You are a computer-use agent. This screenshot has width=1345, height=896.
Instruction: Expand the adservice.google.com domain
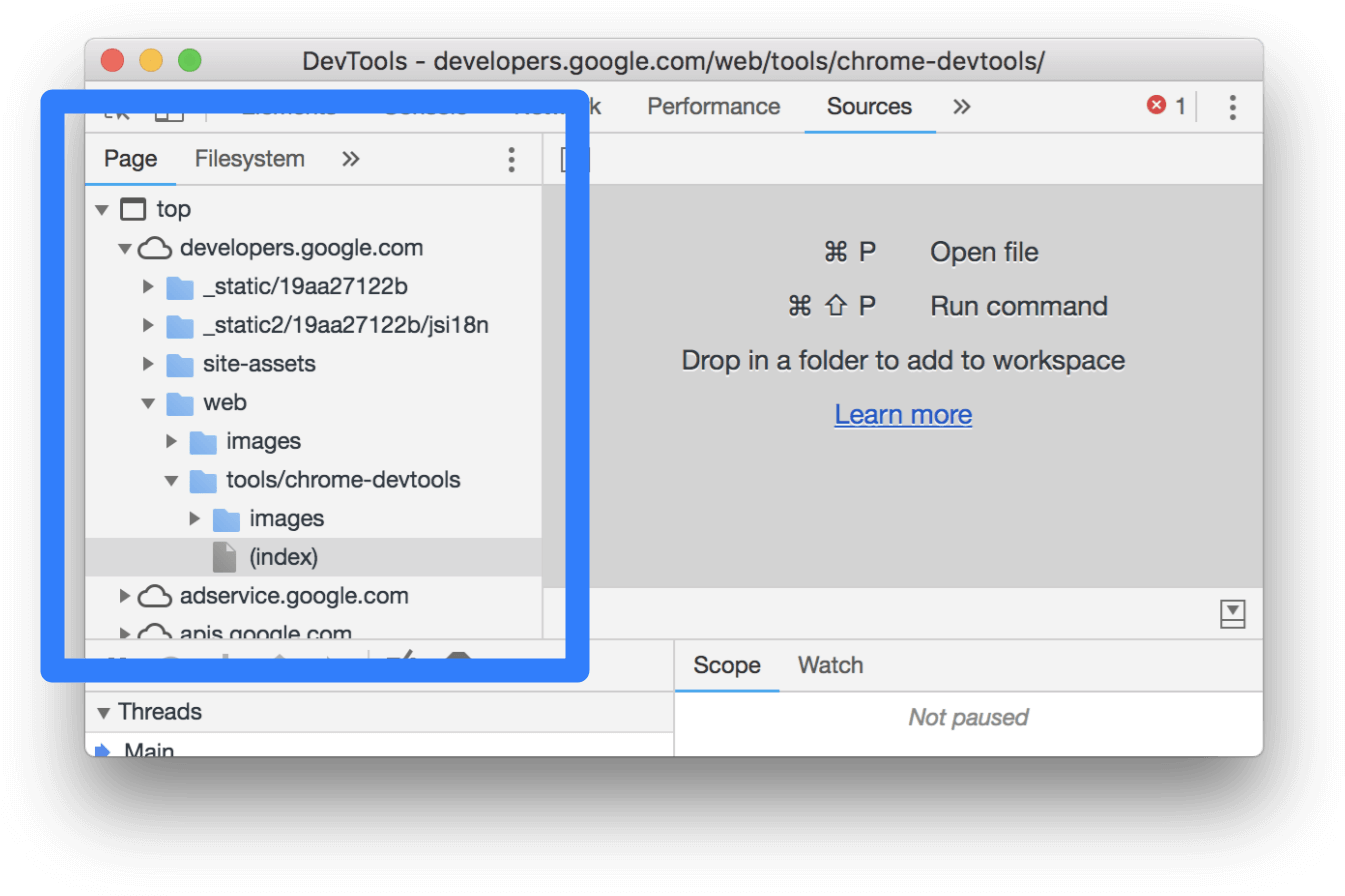[x=124, y=597]
